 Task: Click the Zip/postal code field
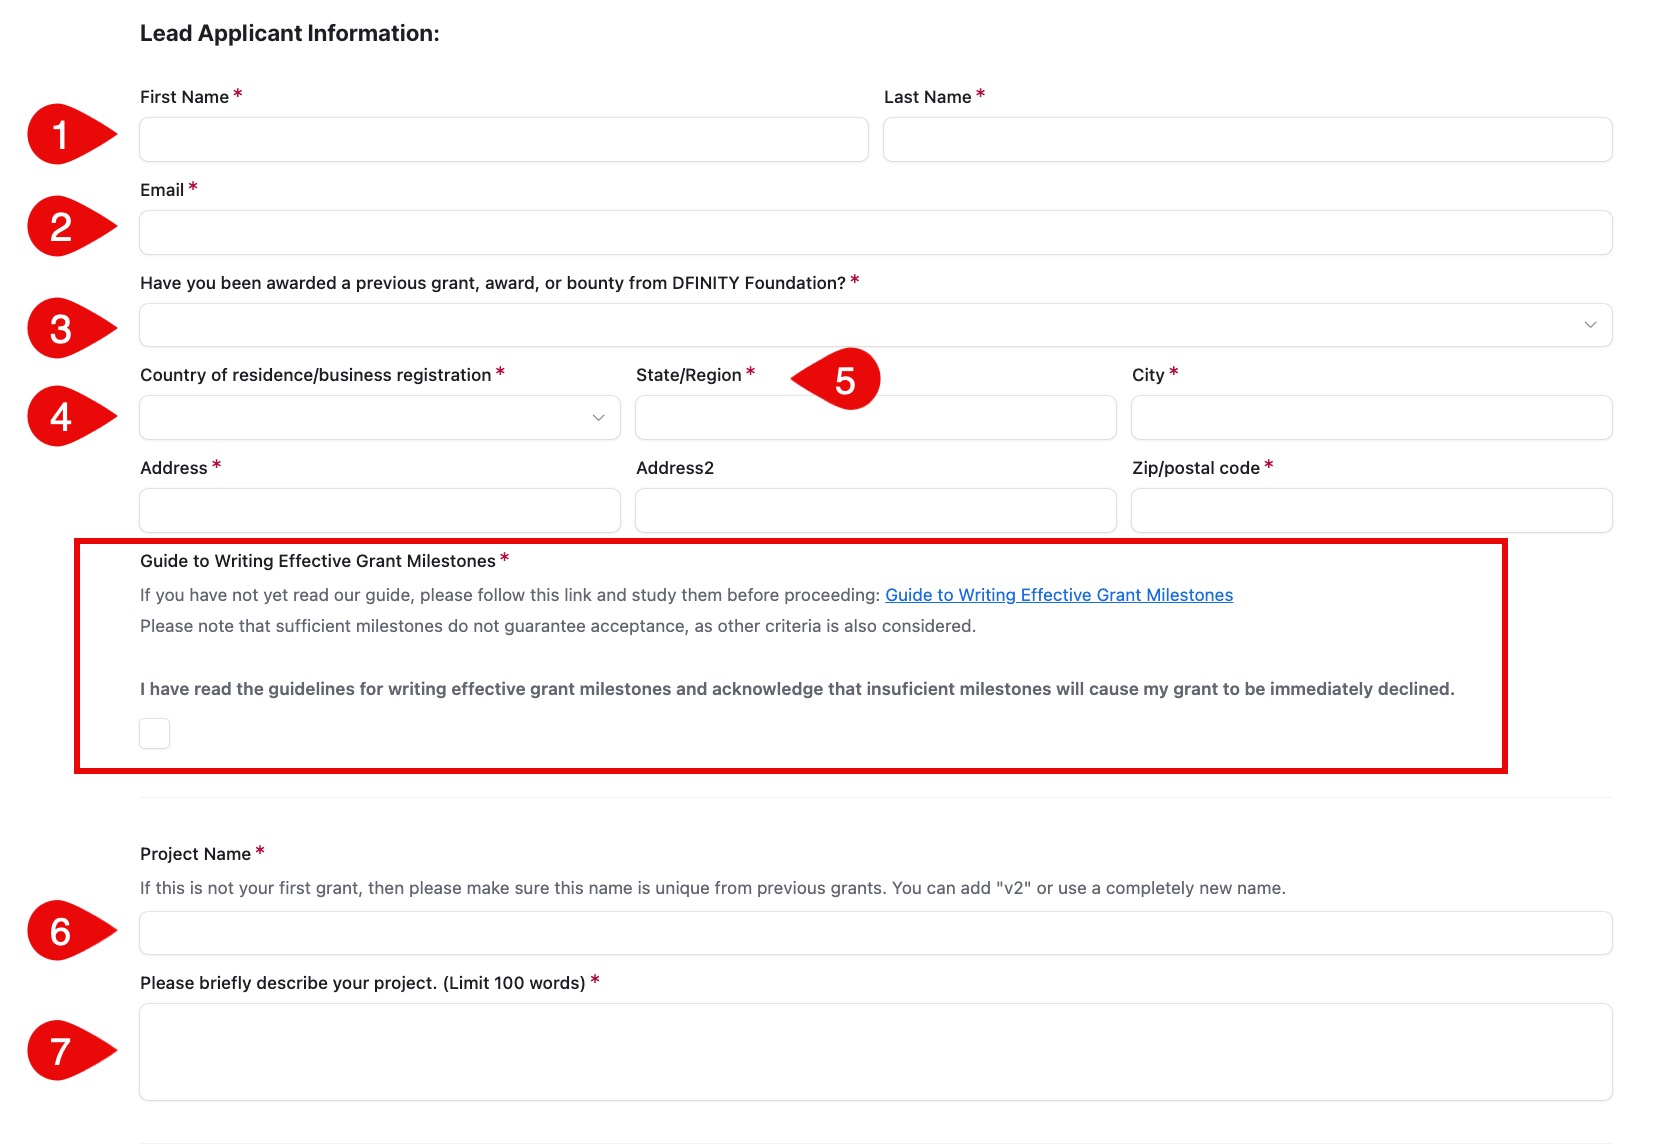click(x=1372, y=510)
